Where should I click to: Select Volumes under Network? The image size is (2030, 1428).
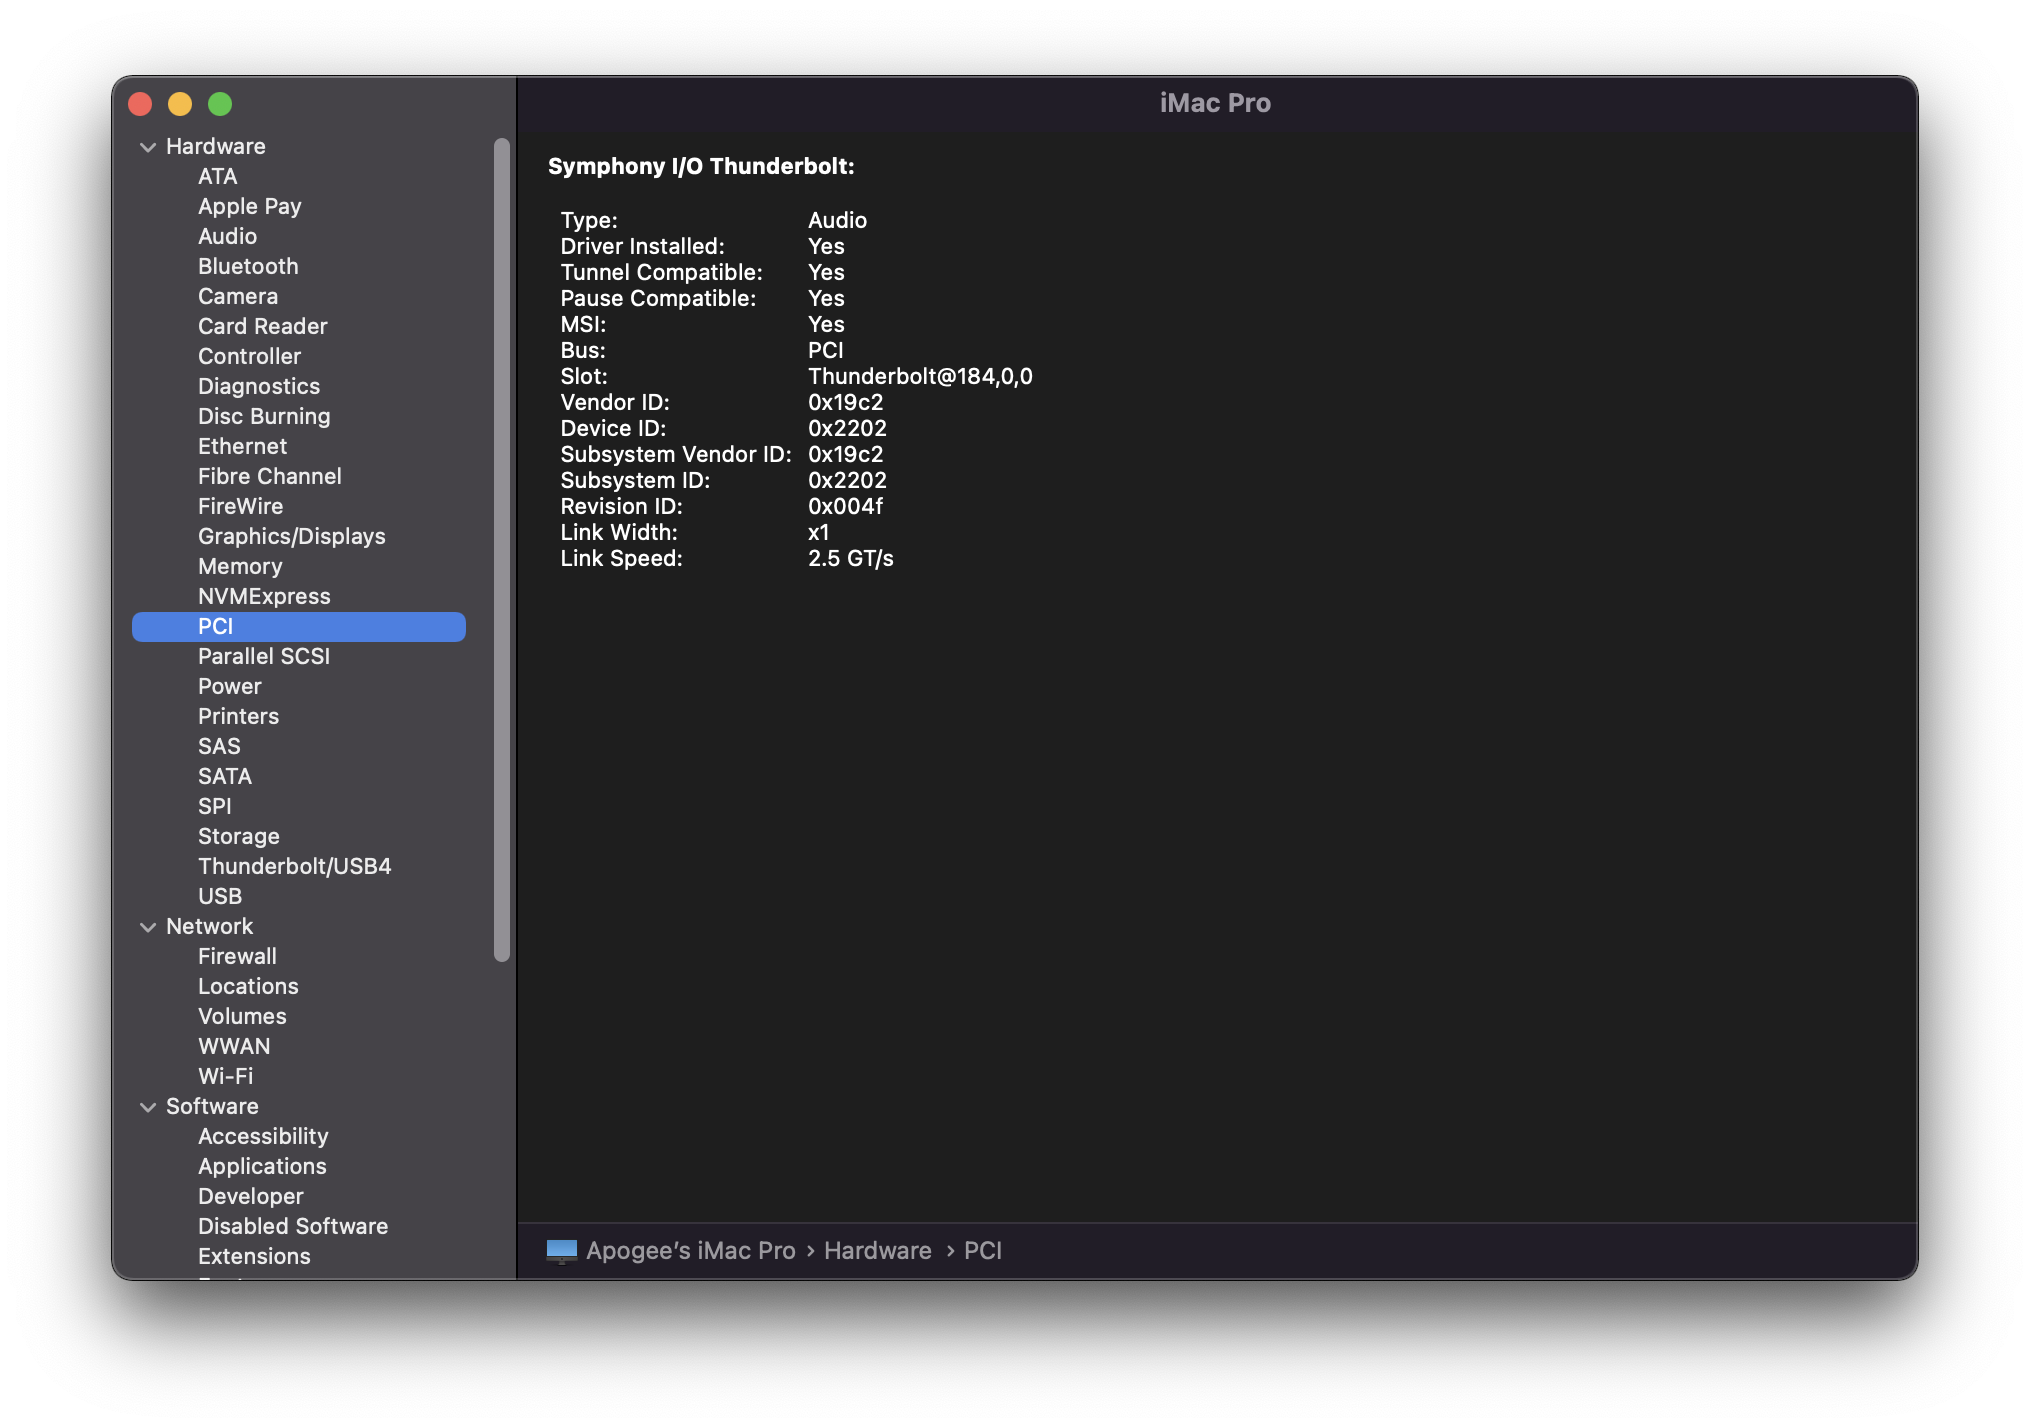[242, 1017]
